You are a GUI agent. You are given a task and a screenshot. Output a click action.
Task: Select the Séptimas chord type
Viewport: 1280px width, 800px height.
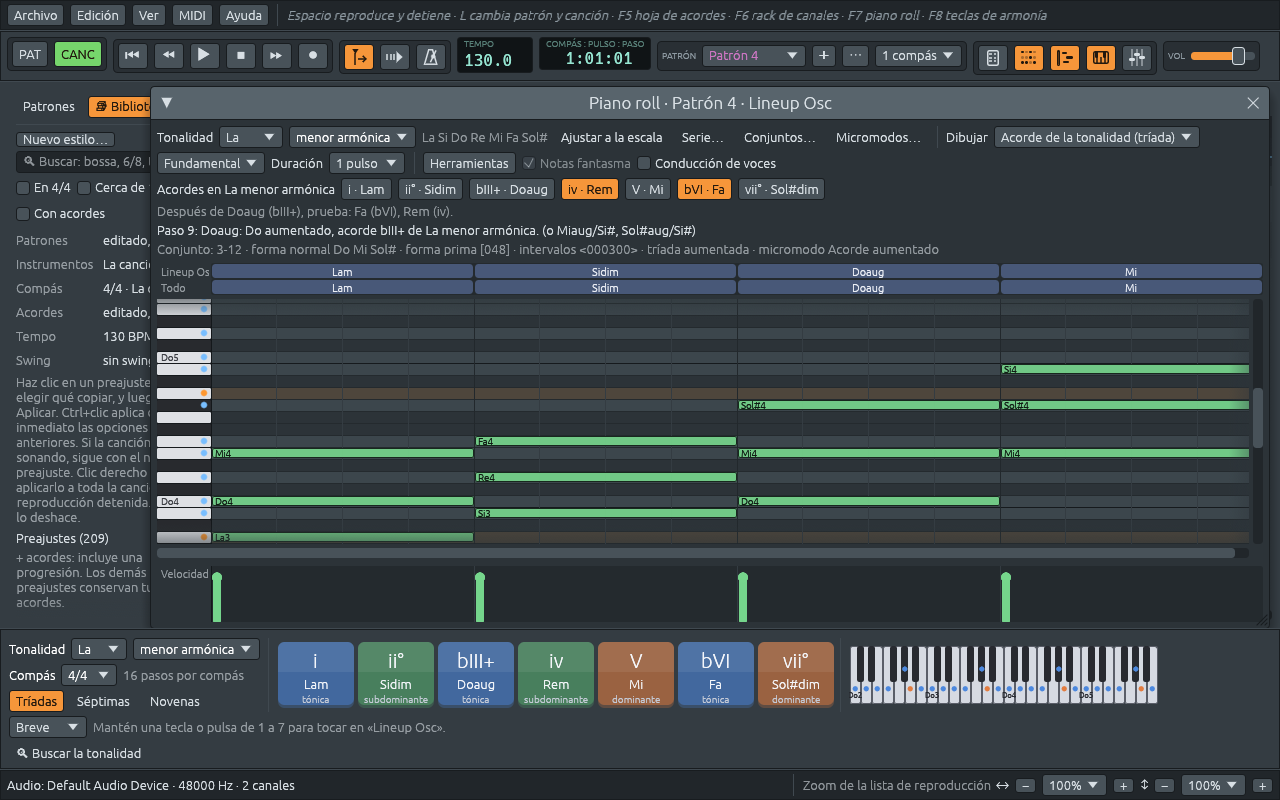[x=104, y=701]
